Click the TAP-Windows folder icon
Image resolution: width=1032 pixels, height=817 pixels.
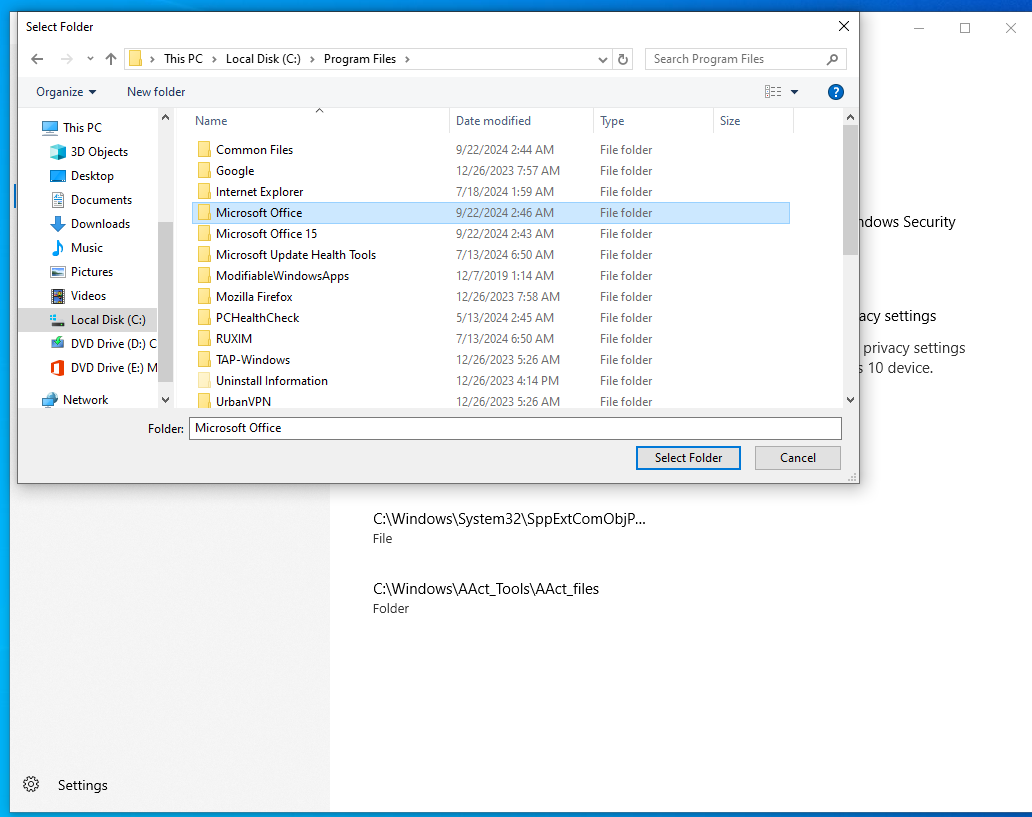[x=204, y=360]
